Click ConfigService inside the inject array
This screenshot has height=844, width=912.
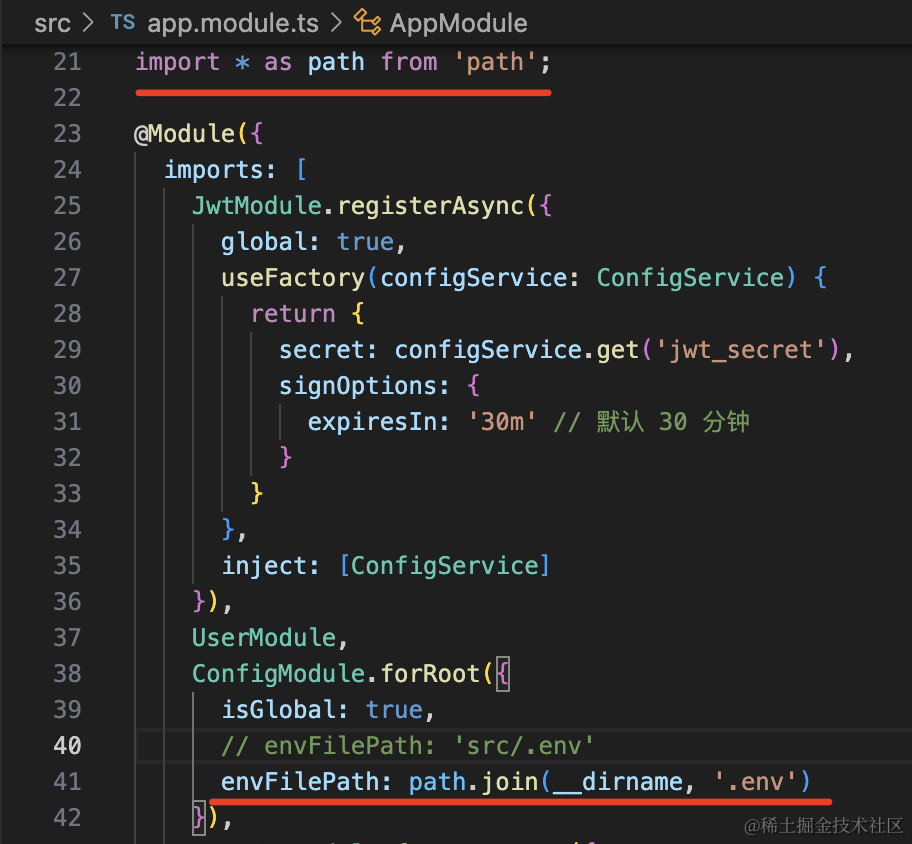point(445,566)
